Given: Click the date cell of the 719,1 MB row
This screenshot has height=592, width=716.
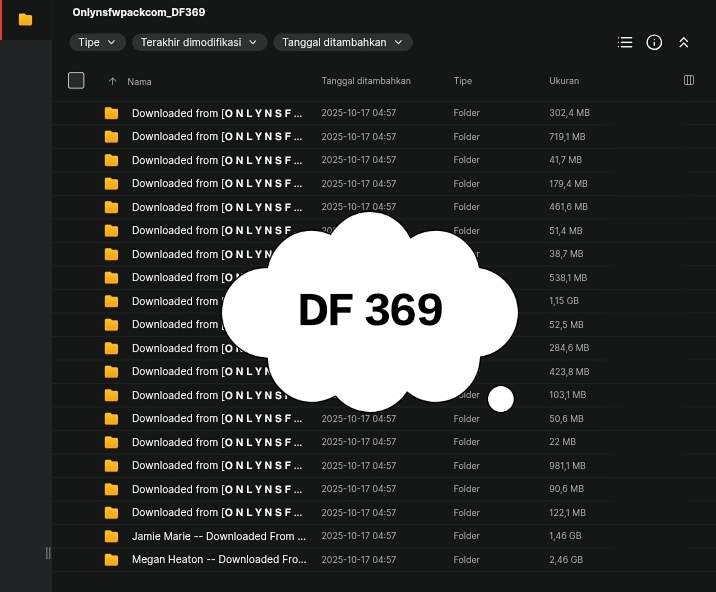Looking at the screenshot, I should pos(358,137).
